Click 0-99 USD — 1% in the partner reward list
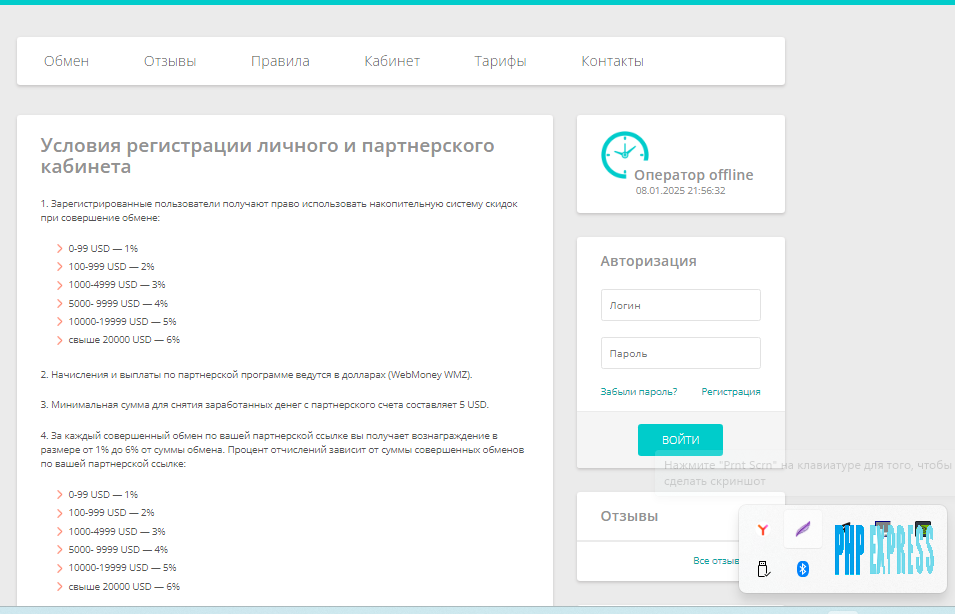This screenshot has height=614, width=955. [x=103, y=495]
